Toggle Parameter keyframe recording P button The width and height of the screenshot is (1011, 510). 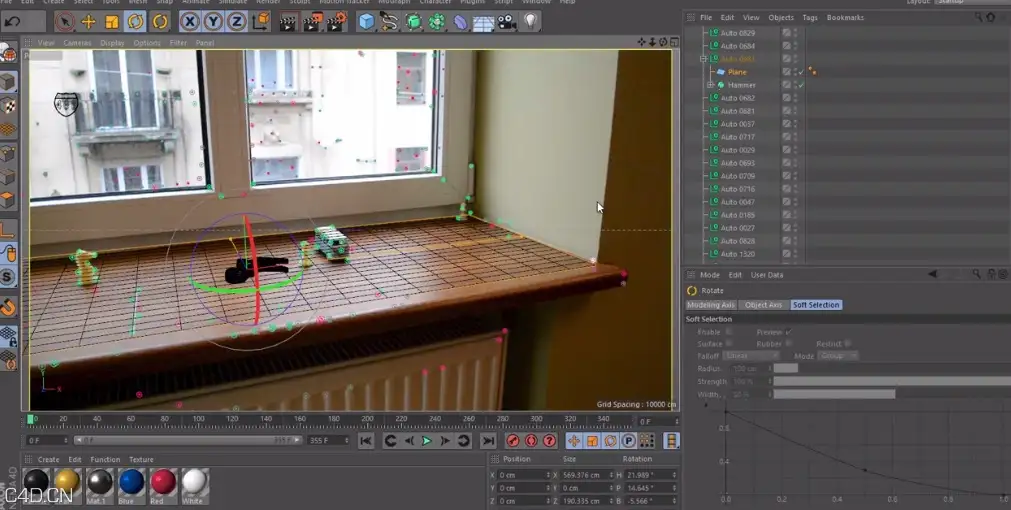[x=628, y=441]
